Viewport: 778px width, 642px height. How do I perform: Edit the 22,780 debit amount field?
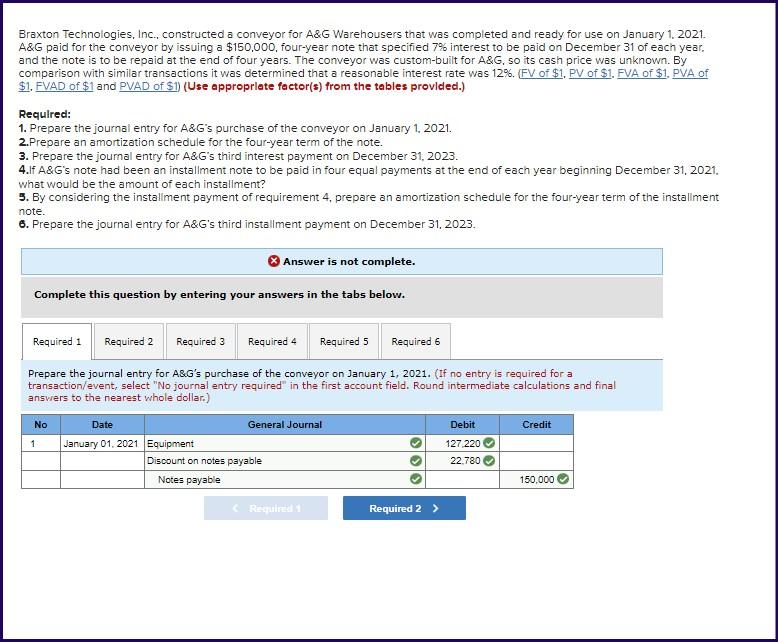pyautogui.click(x=462, y=461)
